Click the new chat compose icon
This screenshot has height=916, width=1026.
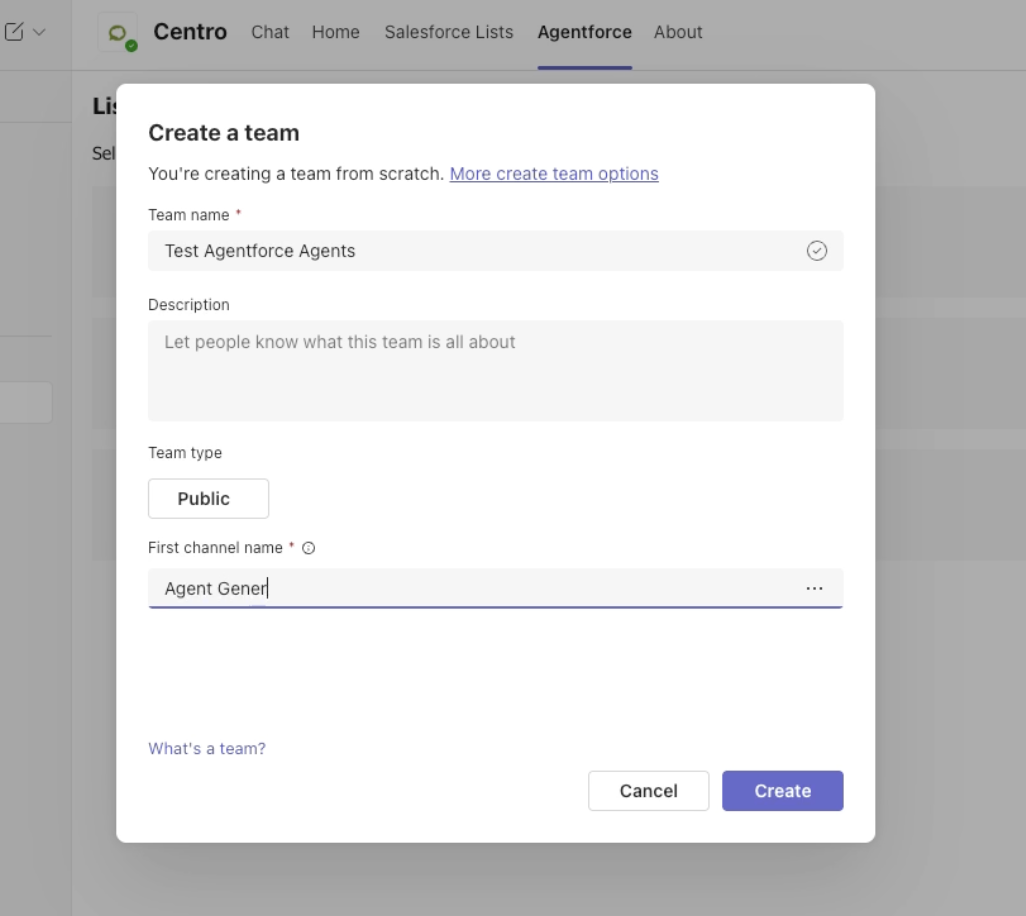[14, 31]
